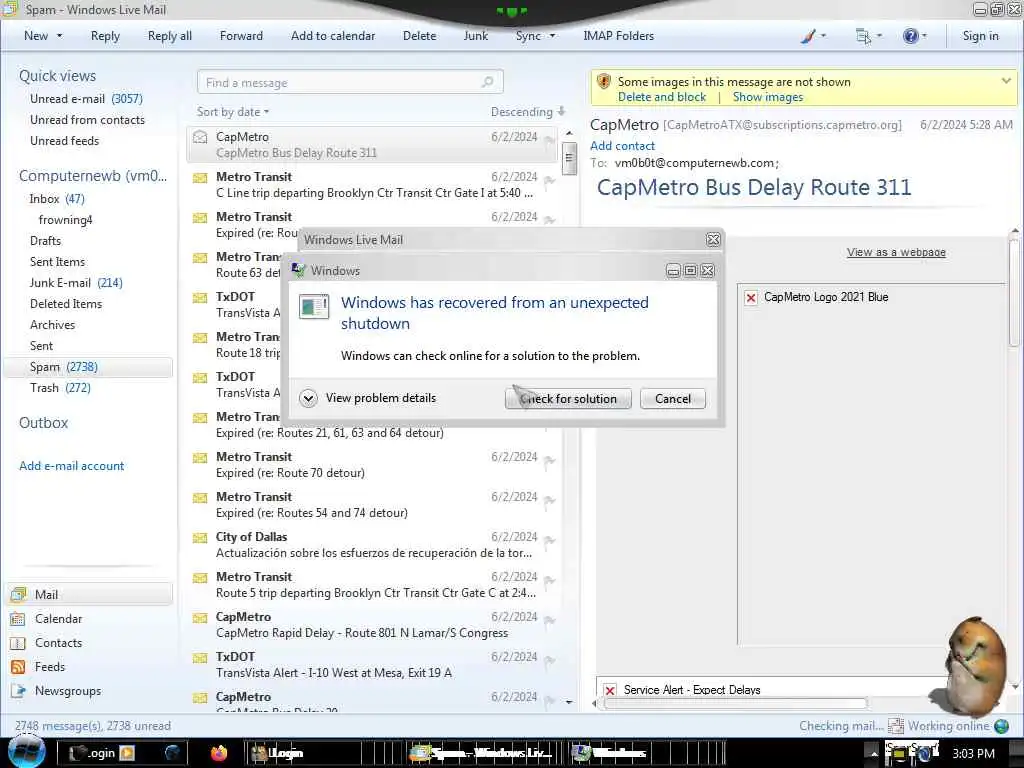Flag the CapMetro Rapid Delay Route 801 message

[549, 621]
